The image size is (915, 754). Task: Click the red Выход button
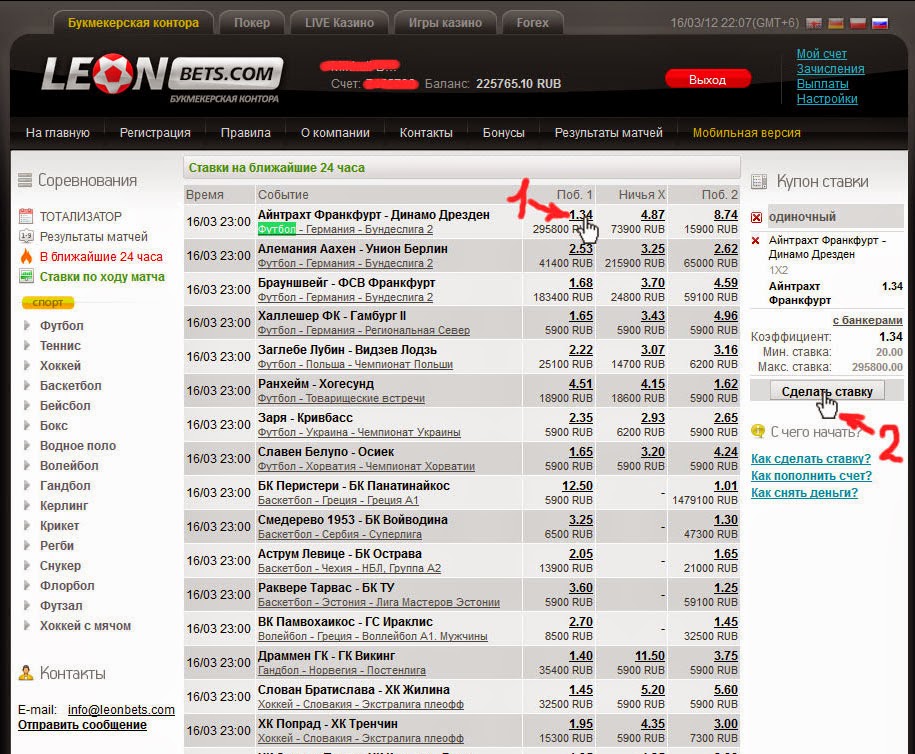[x=707, y=79]
